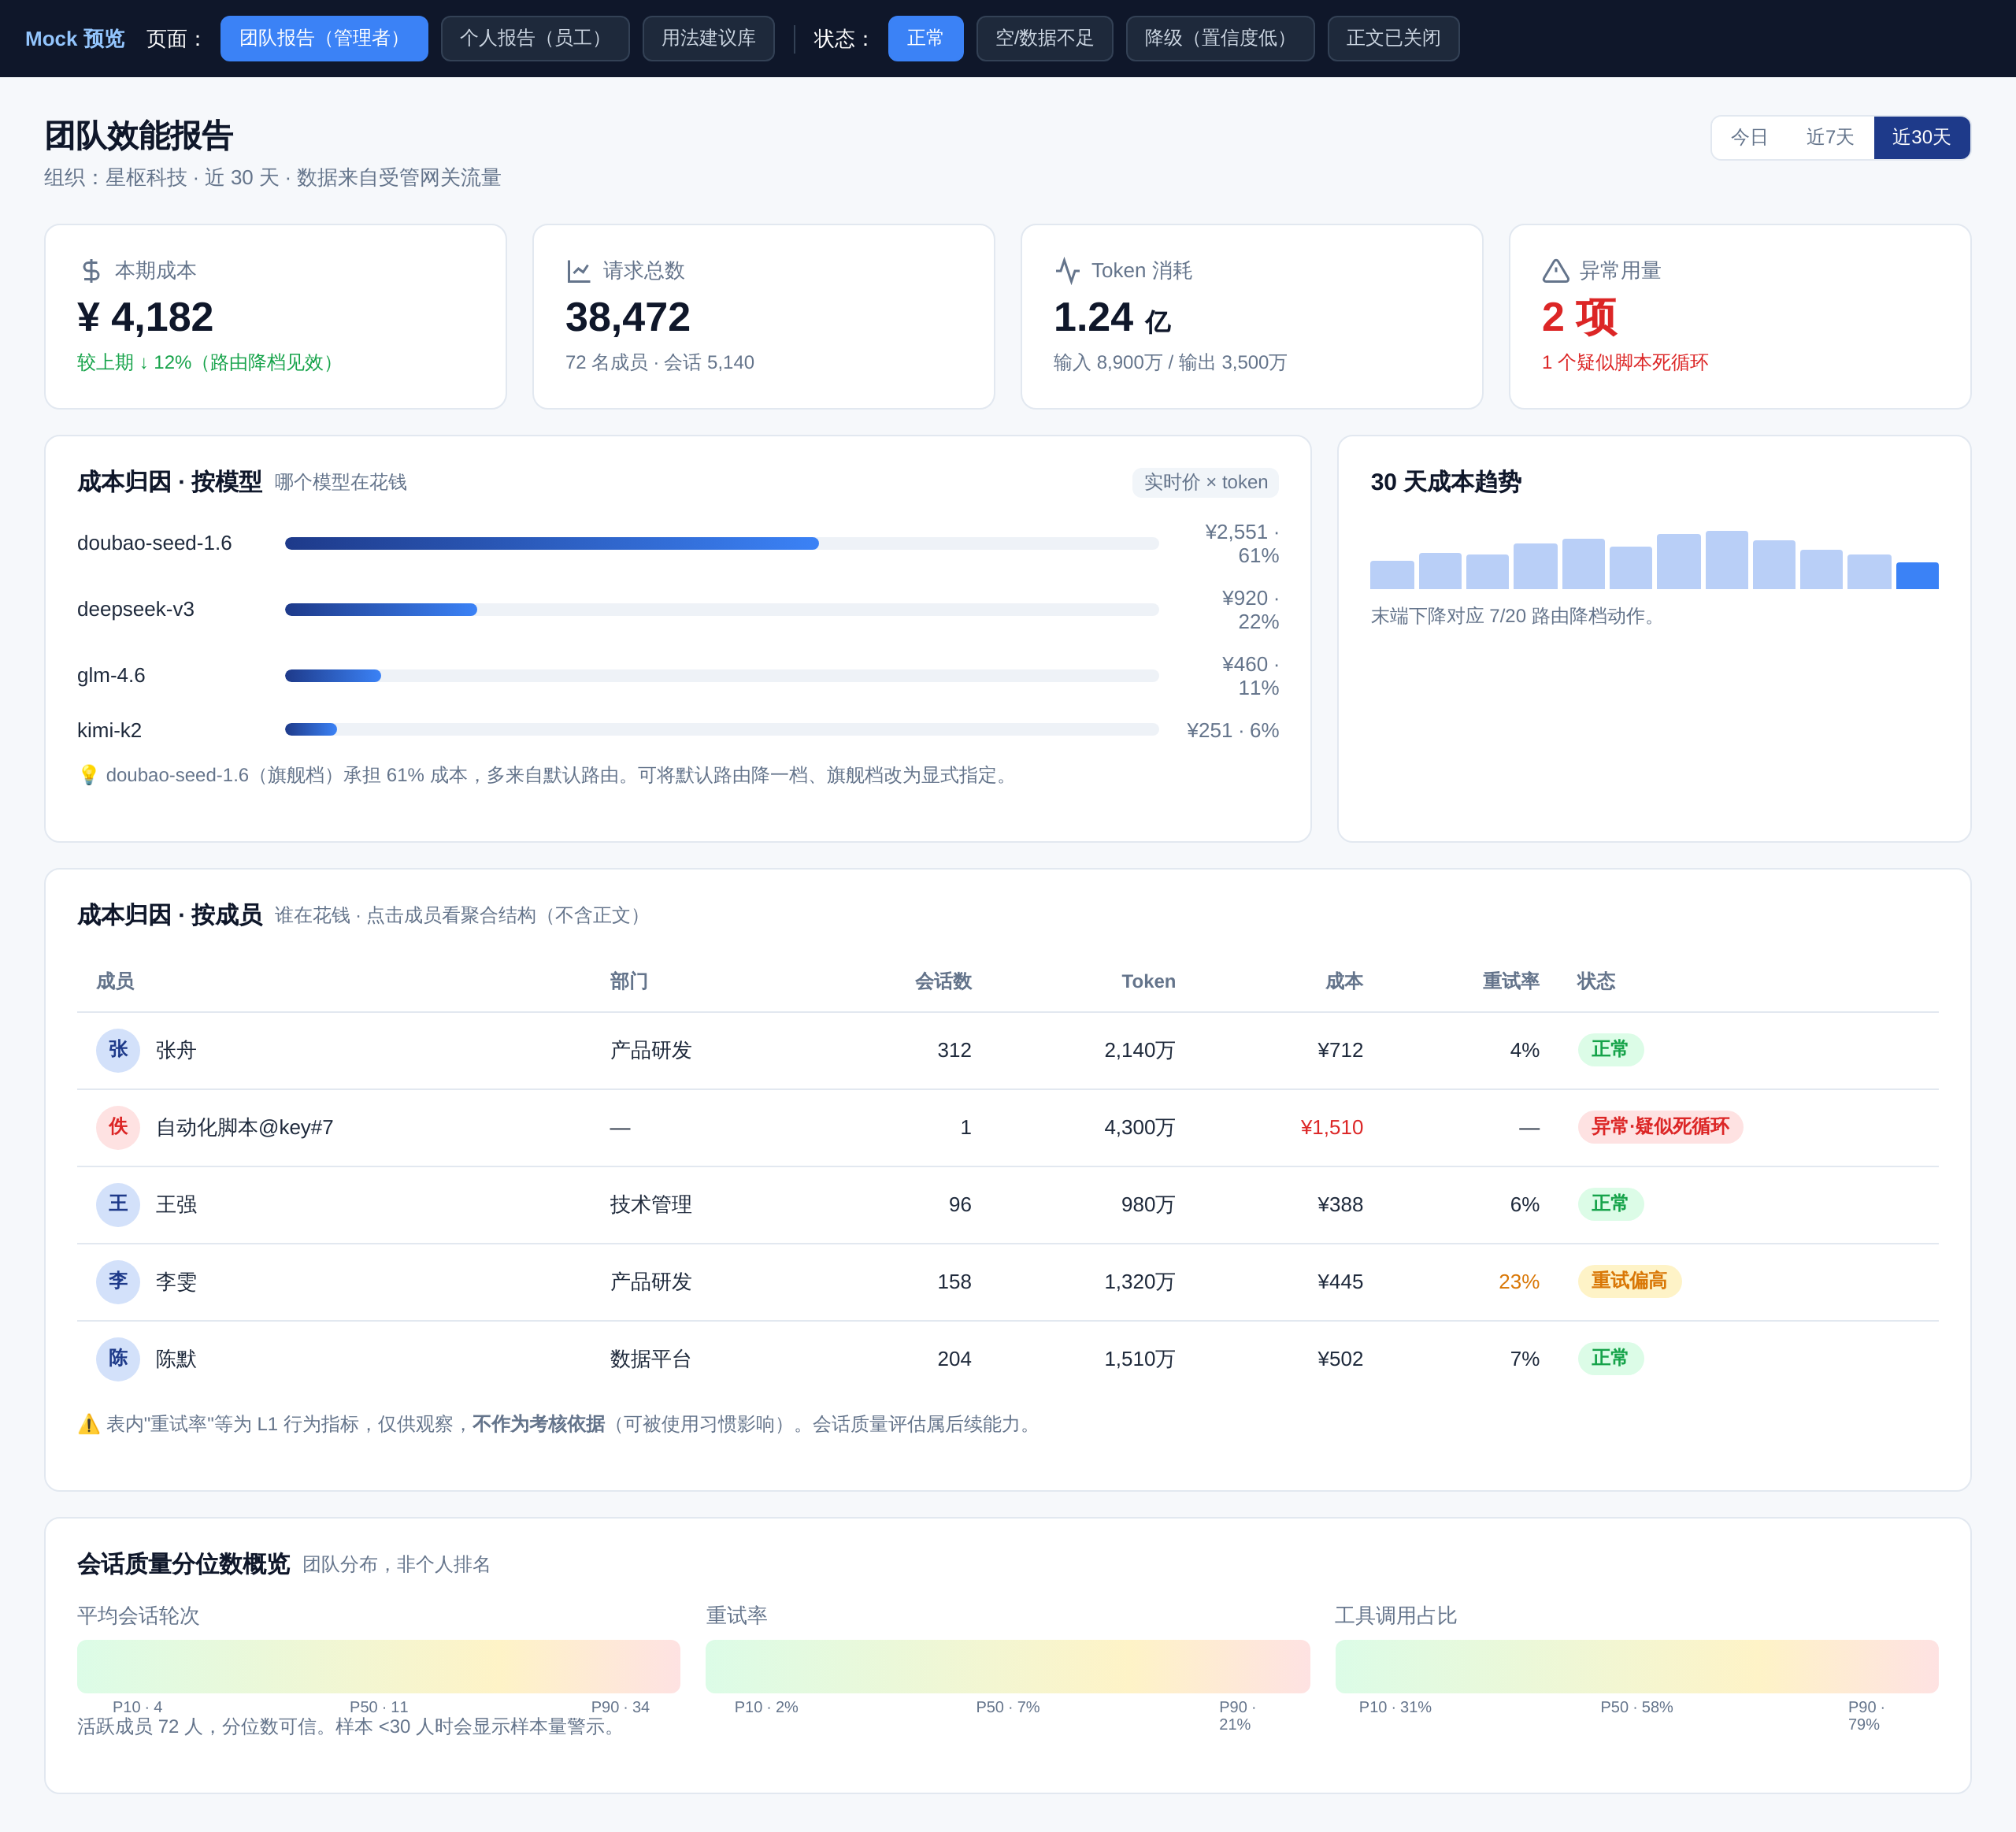Click the 平均会话轮次 gradient bar
2016x1832 pixels.
[378, 1666]
